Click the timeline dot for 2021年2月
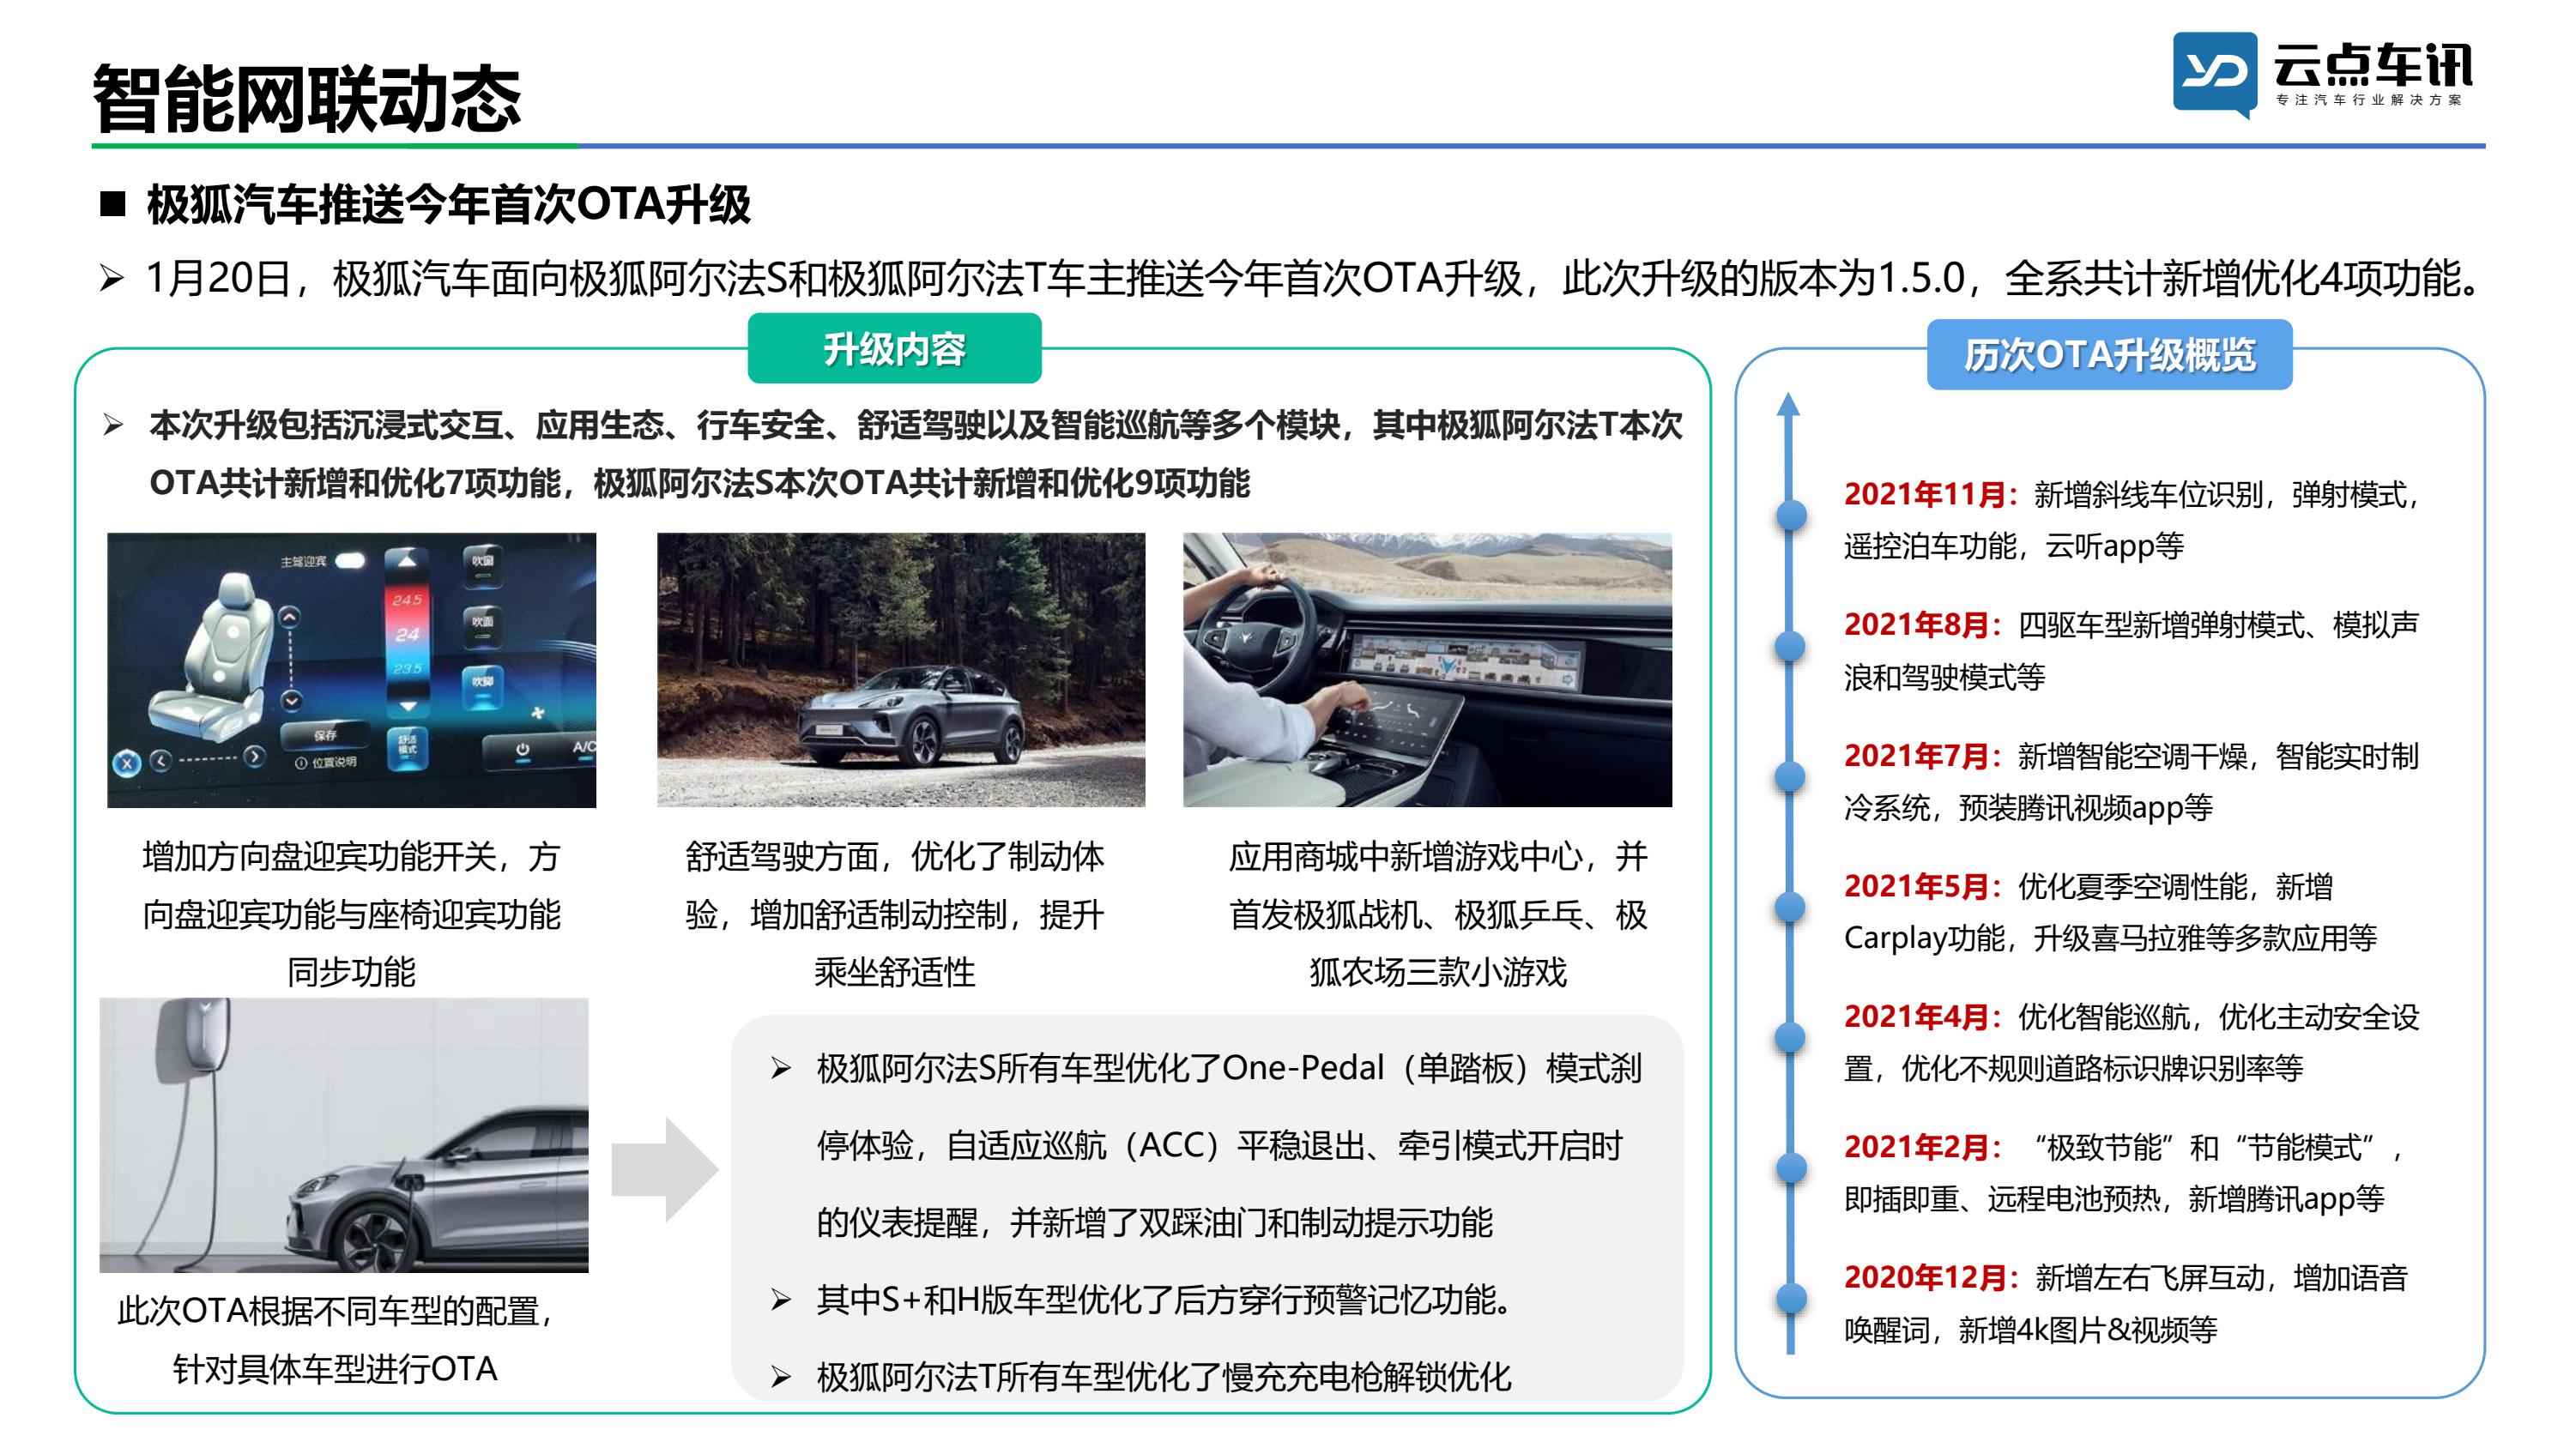The image size is (2576, 1448). tap(1790, 1168)
